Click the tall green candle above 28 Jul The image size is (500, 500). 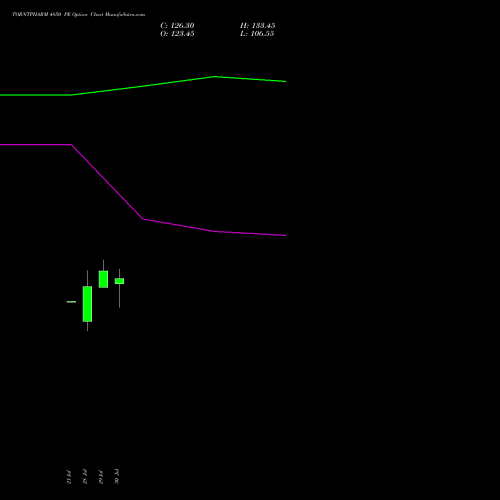coord(87,304)
